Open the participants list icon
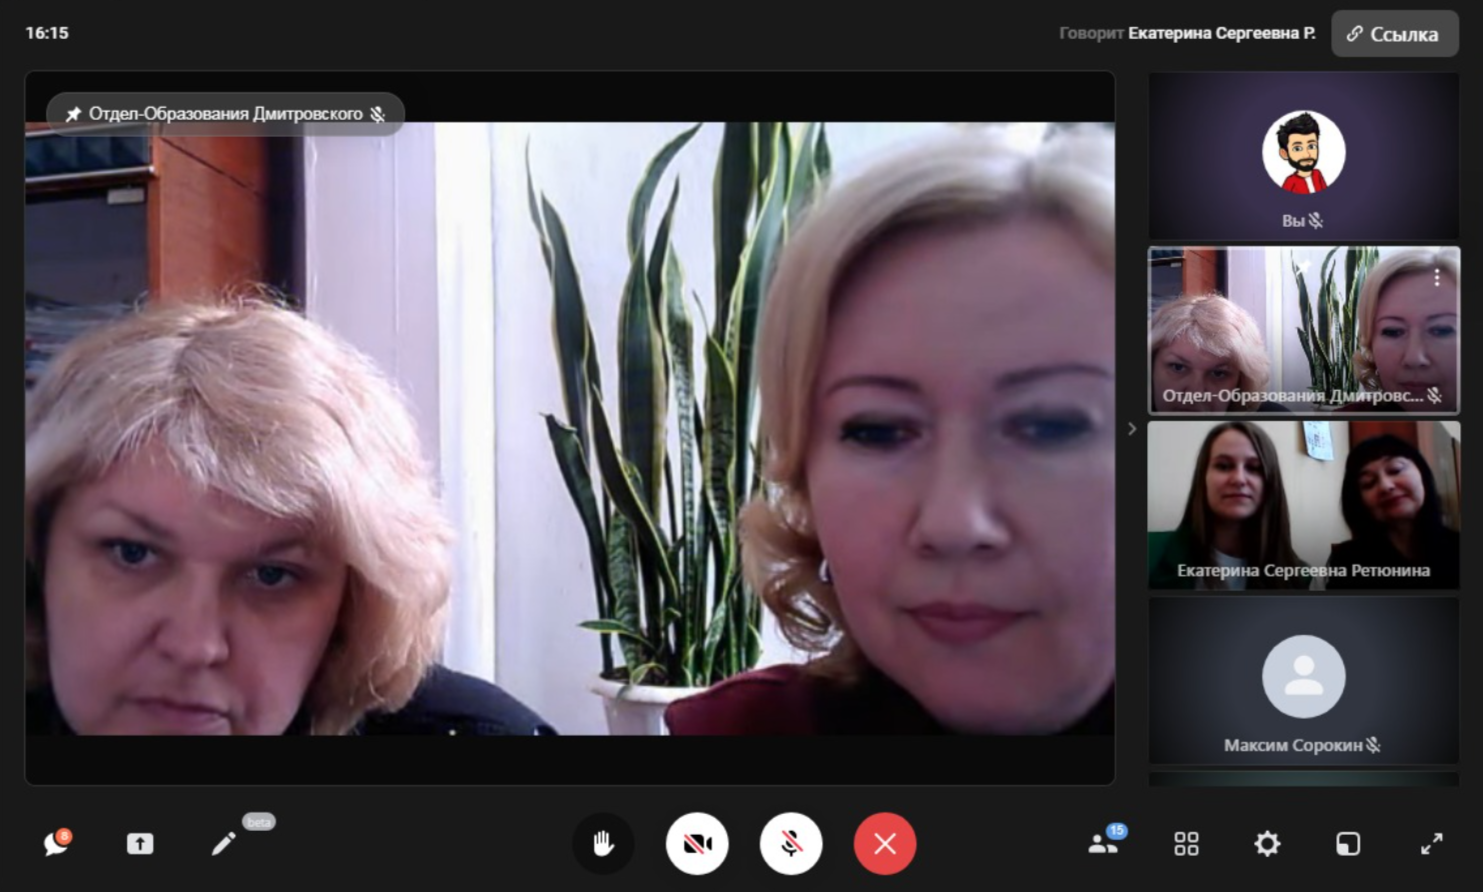Viewport: 1483px width, 892px height. [x=1103, y=844]
